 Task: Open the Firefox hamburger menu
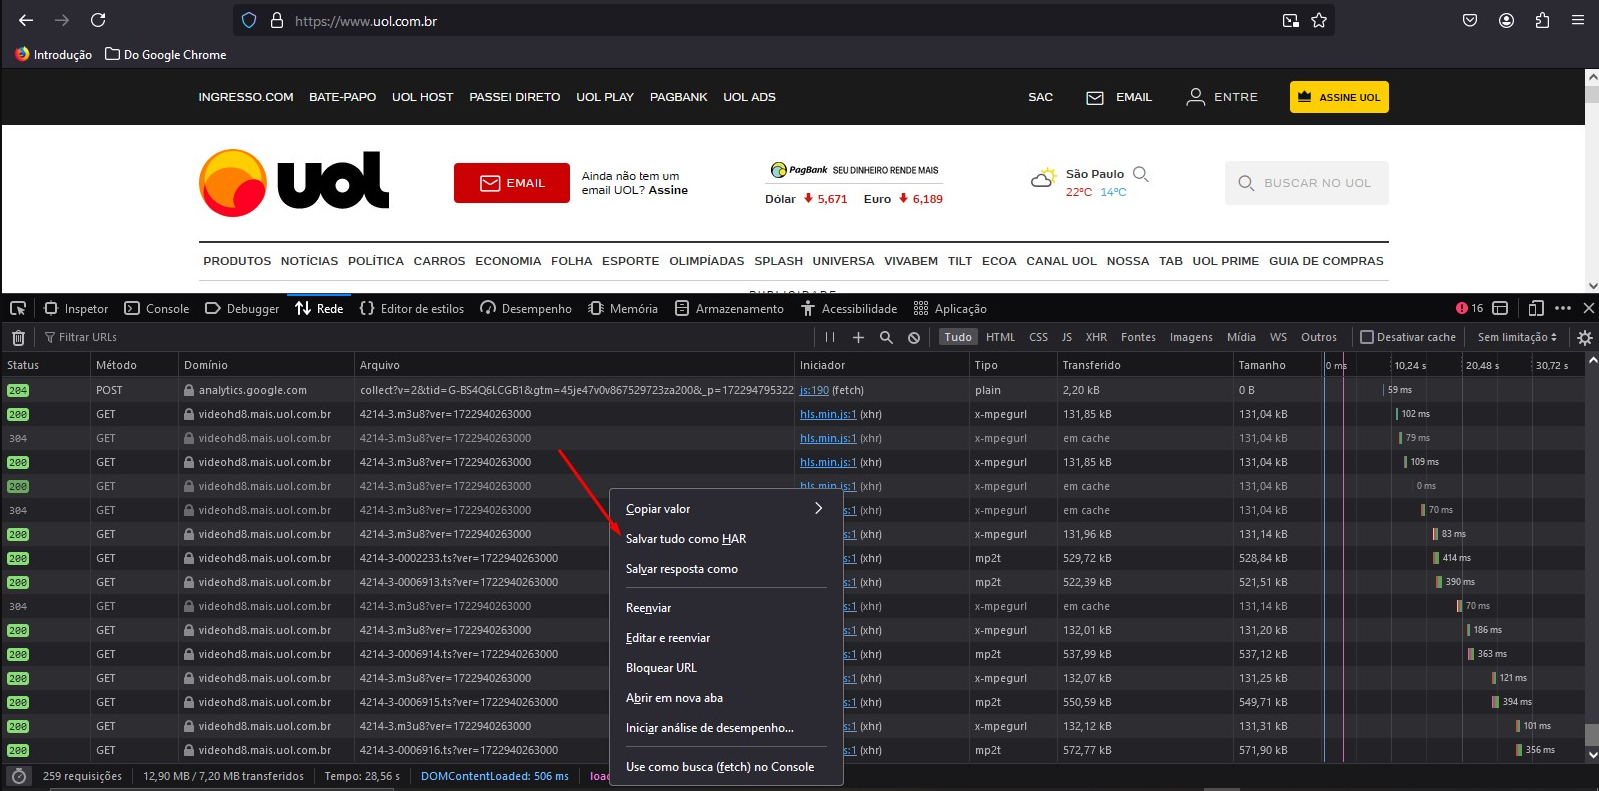(1578, 20)
